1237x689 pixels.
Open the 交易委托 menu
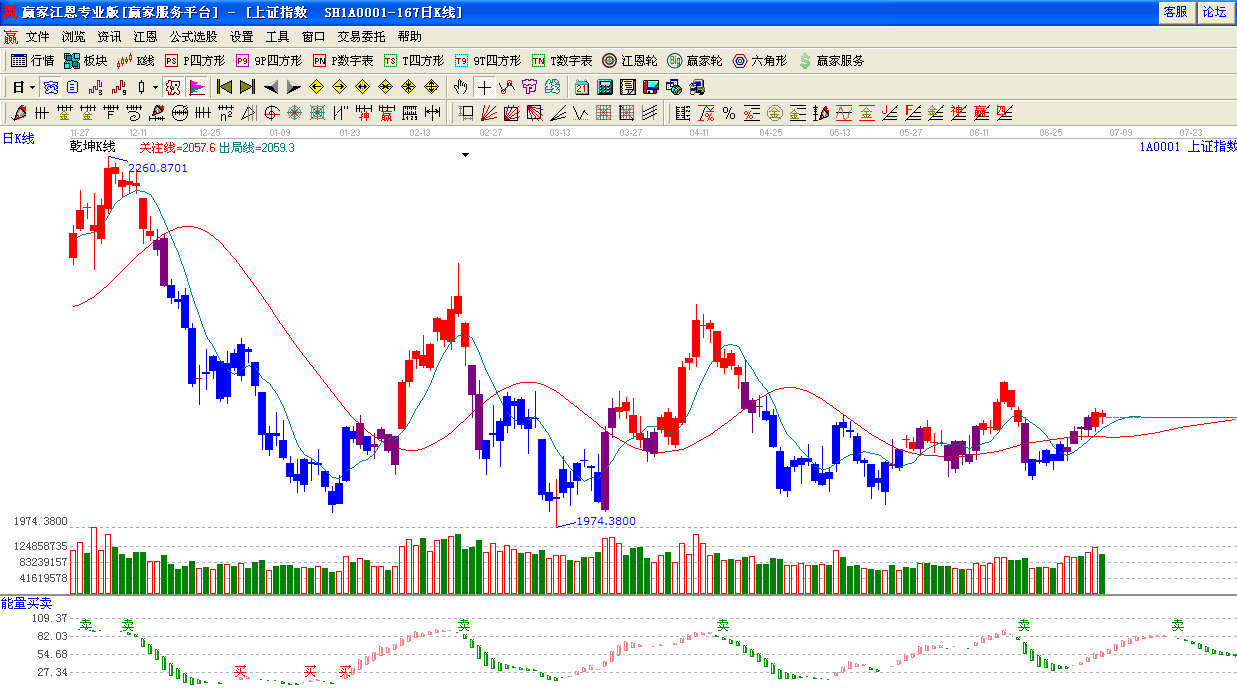(361, 36)
